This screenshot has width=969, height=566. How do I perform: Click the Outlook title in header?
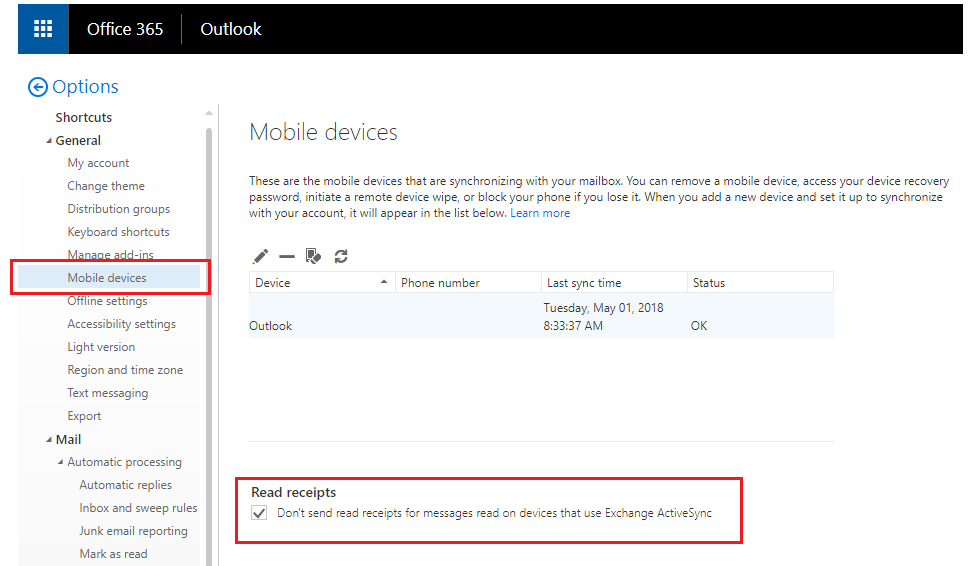coord(231,29)
